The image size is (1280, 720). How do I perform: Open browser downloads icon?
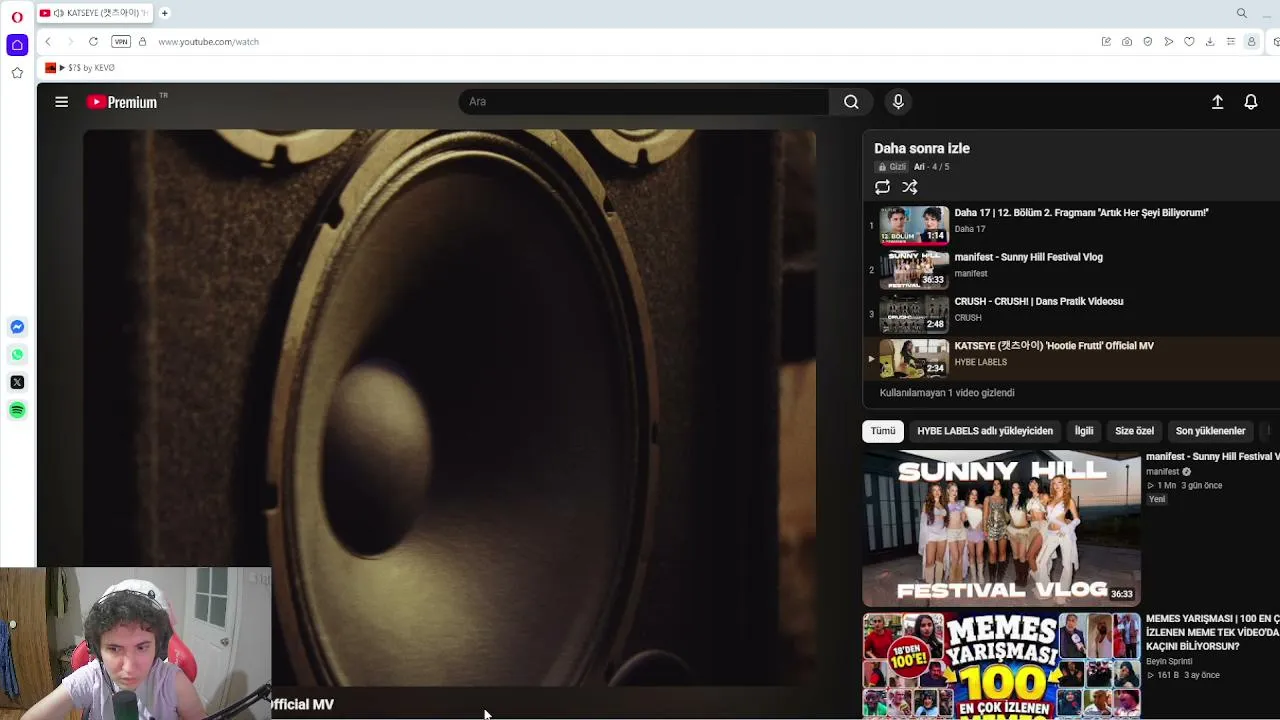[1210, 42]
